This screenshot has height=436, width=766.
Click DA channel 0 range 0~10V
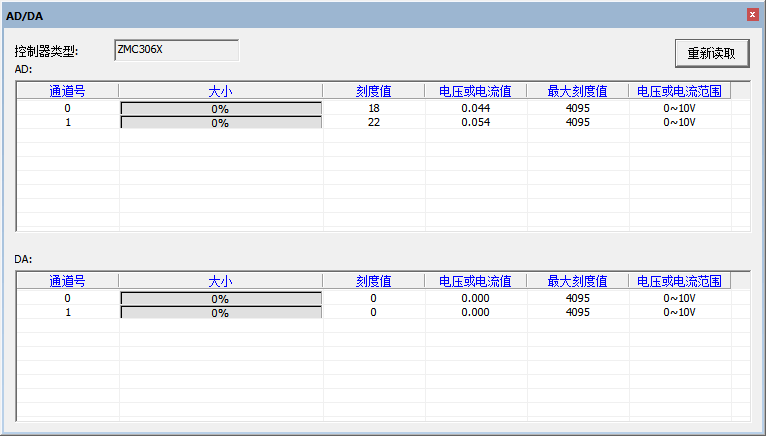click(x=680, y=298)
